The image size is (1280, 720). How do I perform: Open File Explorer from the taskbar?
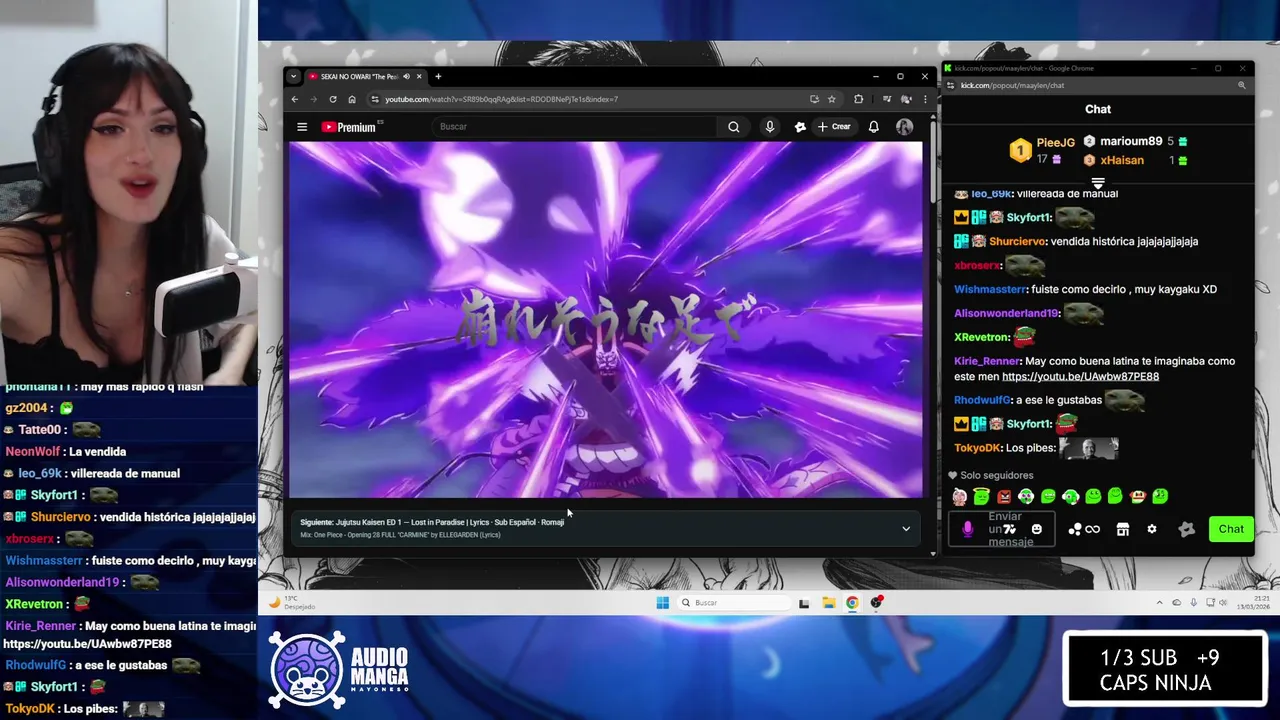[828, 603]
